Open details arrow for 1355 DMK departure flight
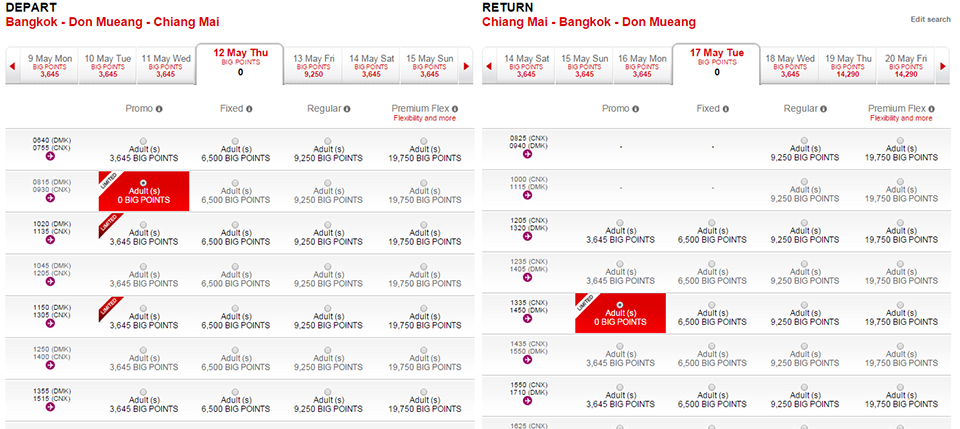 (50, 406)
